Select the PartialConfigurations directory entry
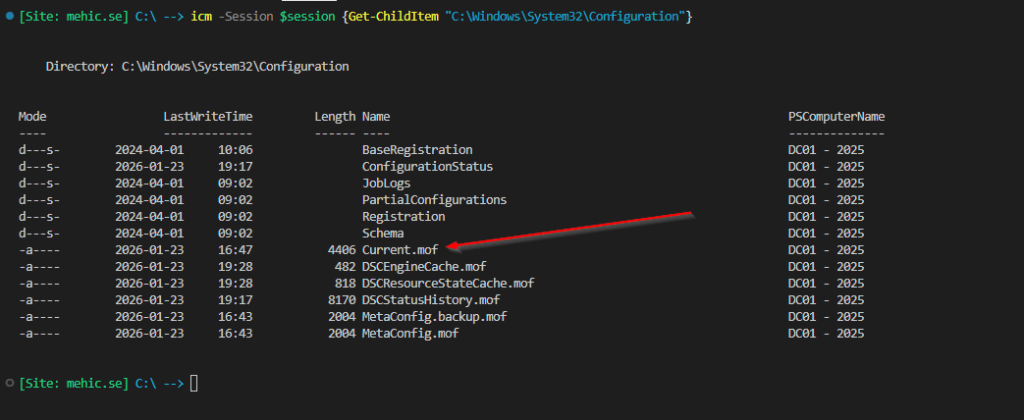The height and width of the screenshot is (420, 1024). pos(434,199)
